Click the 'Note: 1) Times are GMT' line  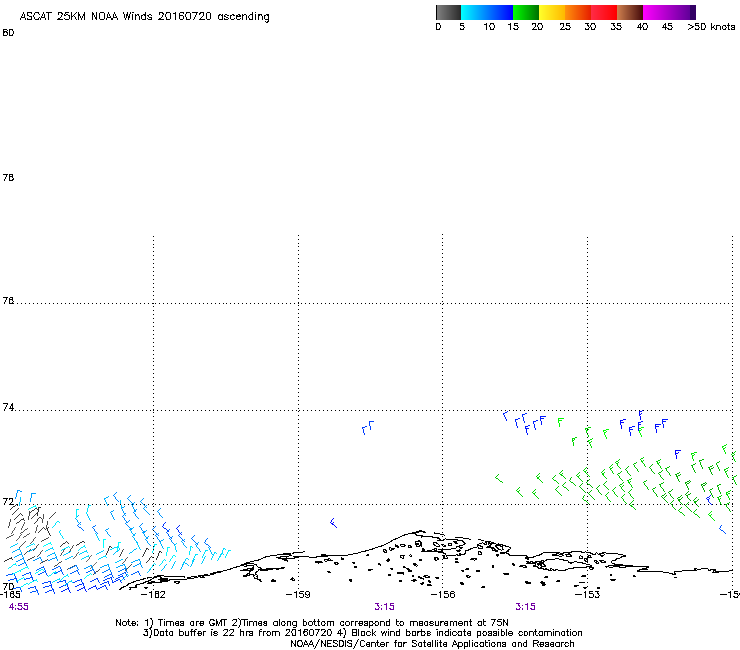point(312,623)
